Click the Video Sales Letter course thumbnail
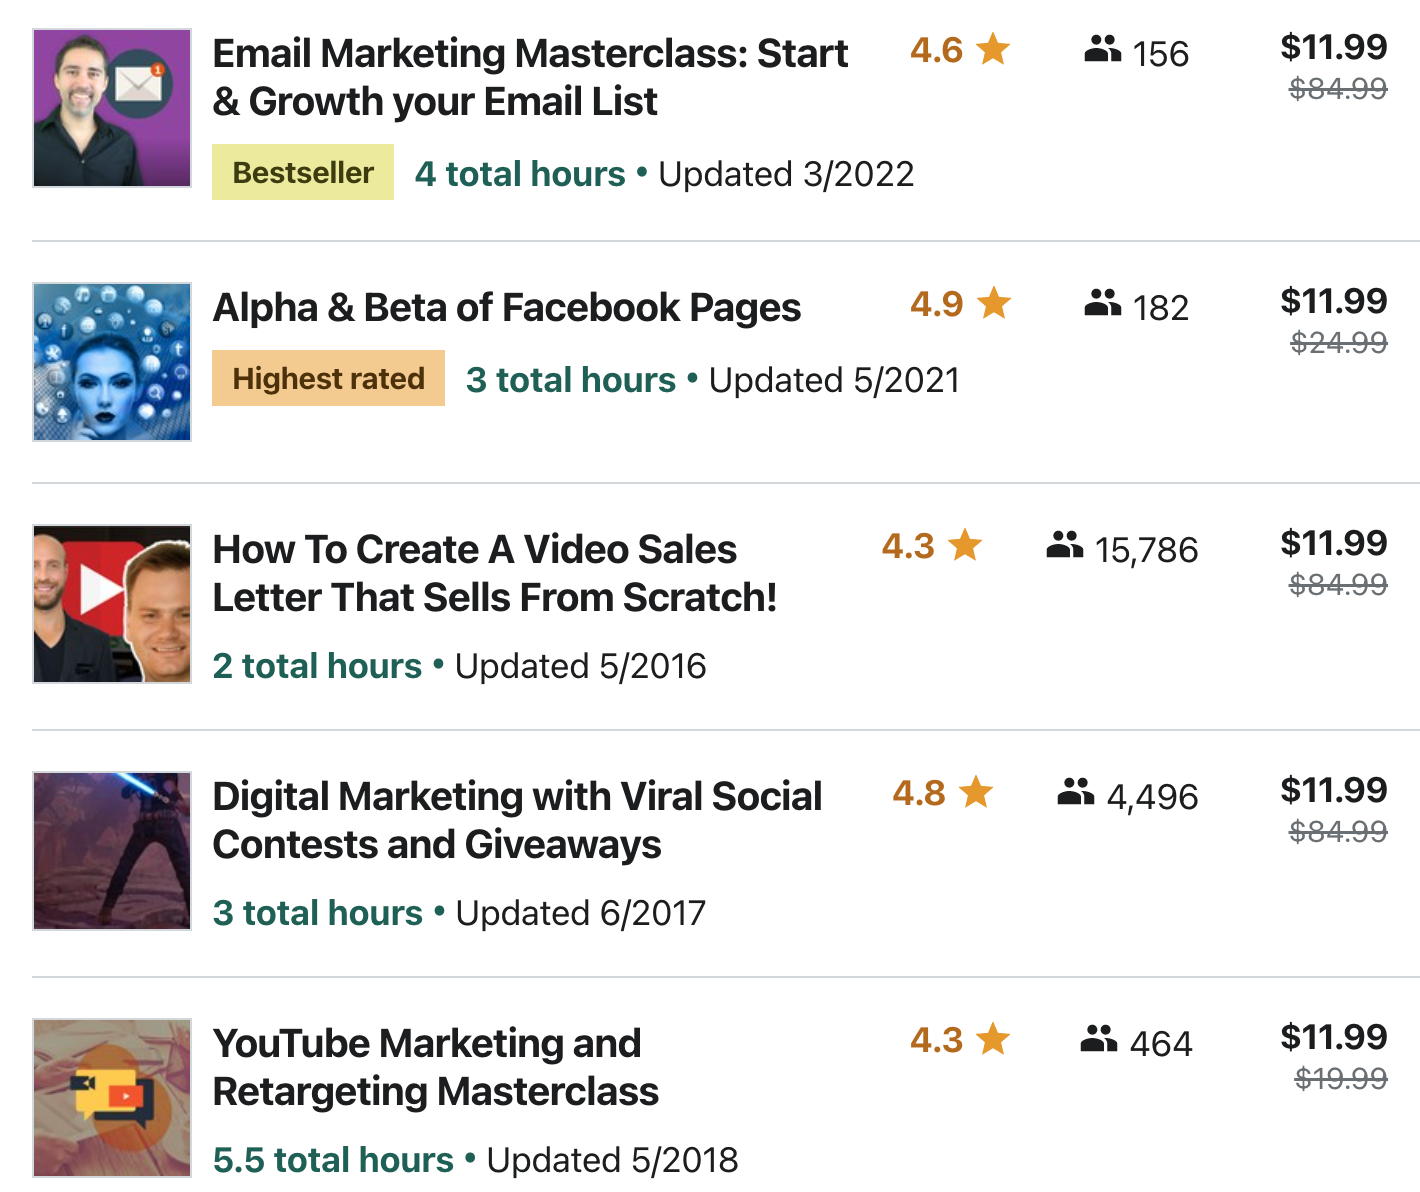1420x1192 pixels. click(x=112, y=604)
